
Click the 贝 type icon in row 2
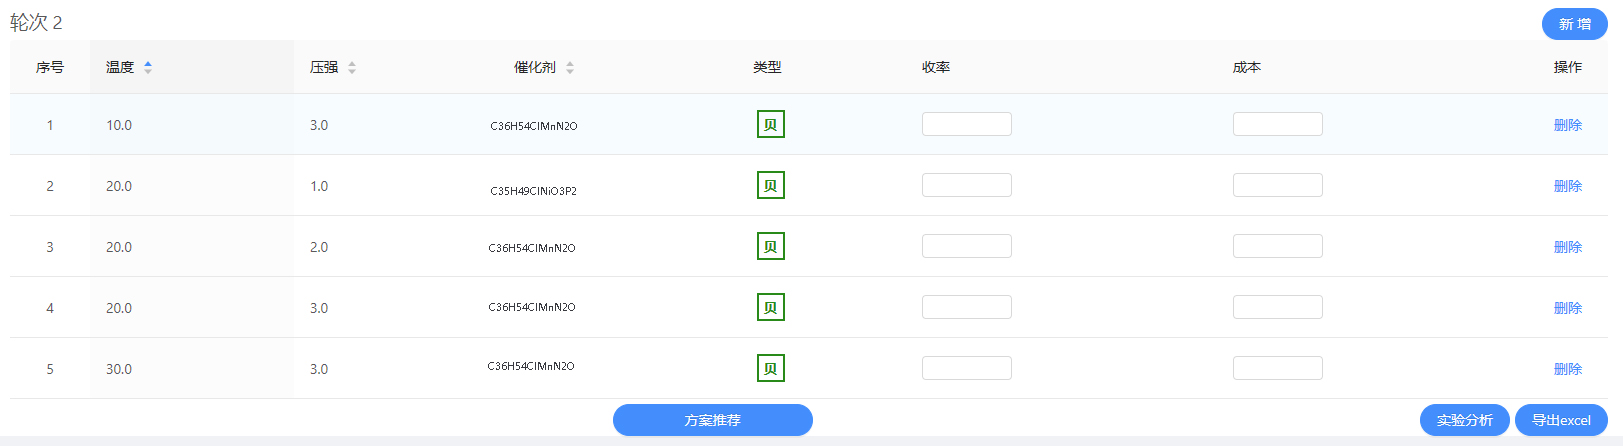[x=770, y=186]
